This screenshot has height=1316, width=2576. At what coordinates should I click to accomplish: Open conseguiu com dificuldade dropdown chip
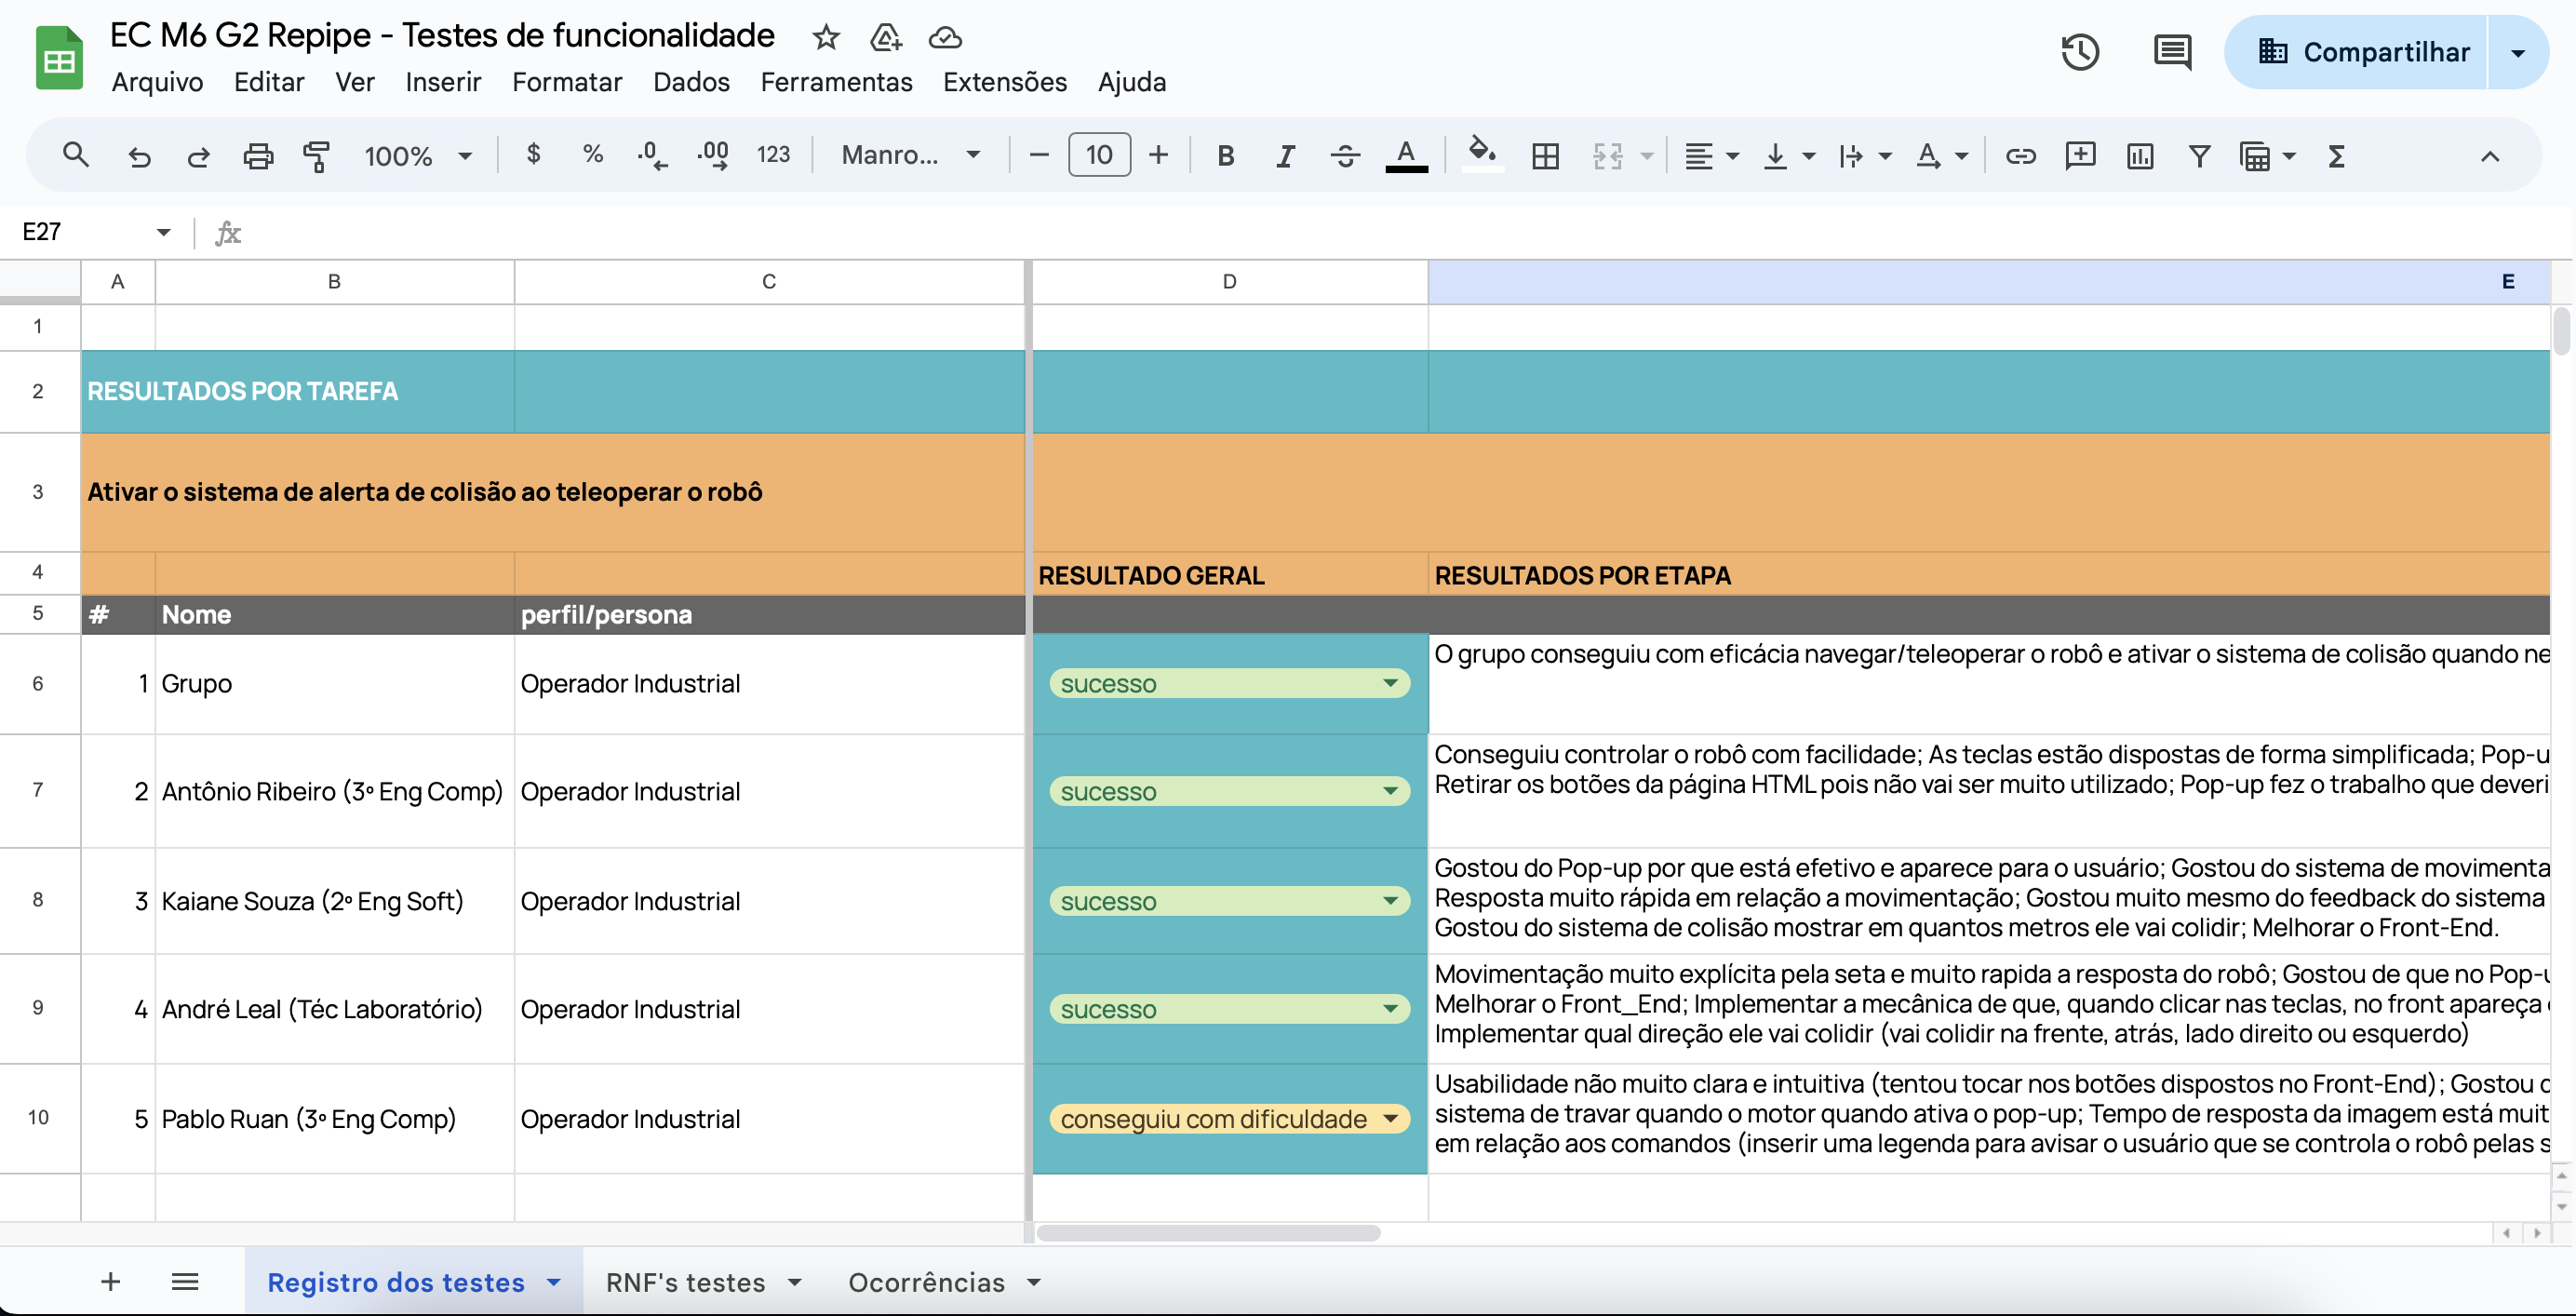tap(1229, 1118)
